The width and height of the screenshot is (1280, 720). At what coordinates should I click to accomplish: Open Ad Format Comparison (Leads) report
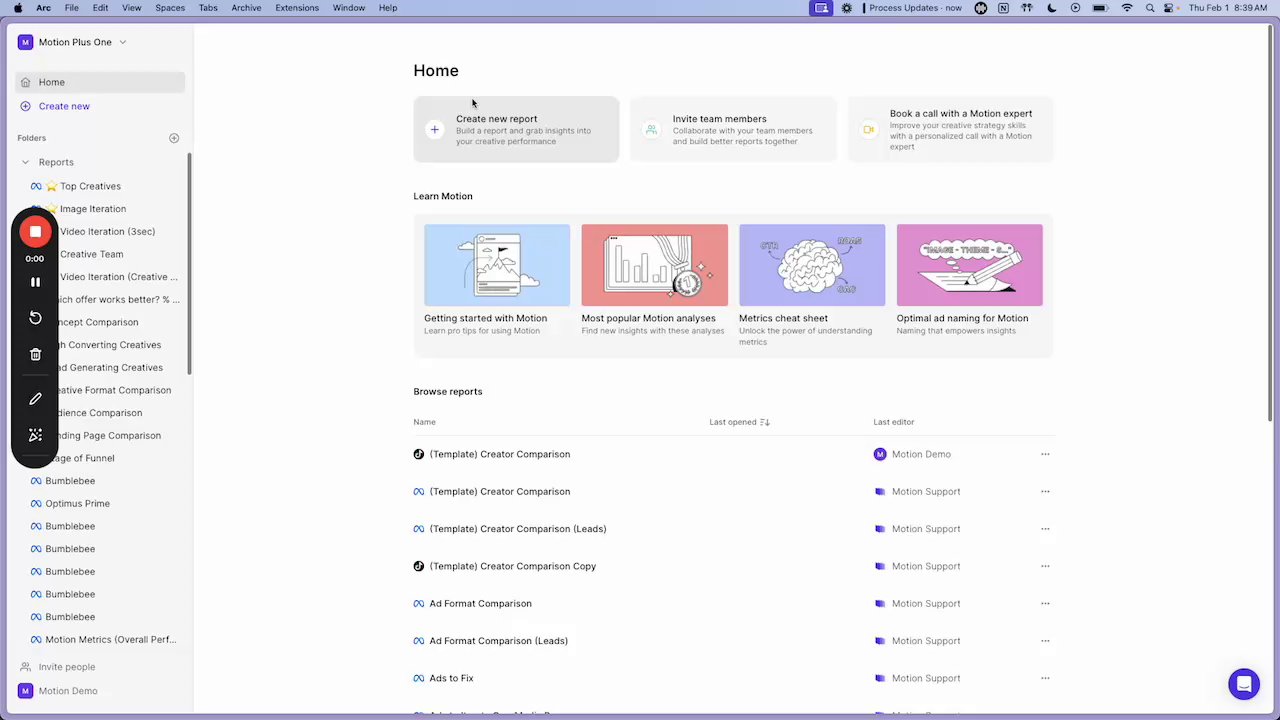pos(498,641)
